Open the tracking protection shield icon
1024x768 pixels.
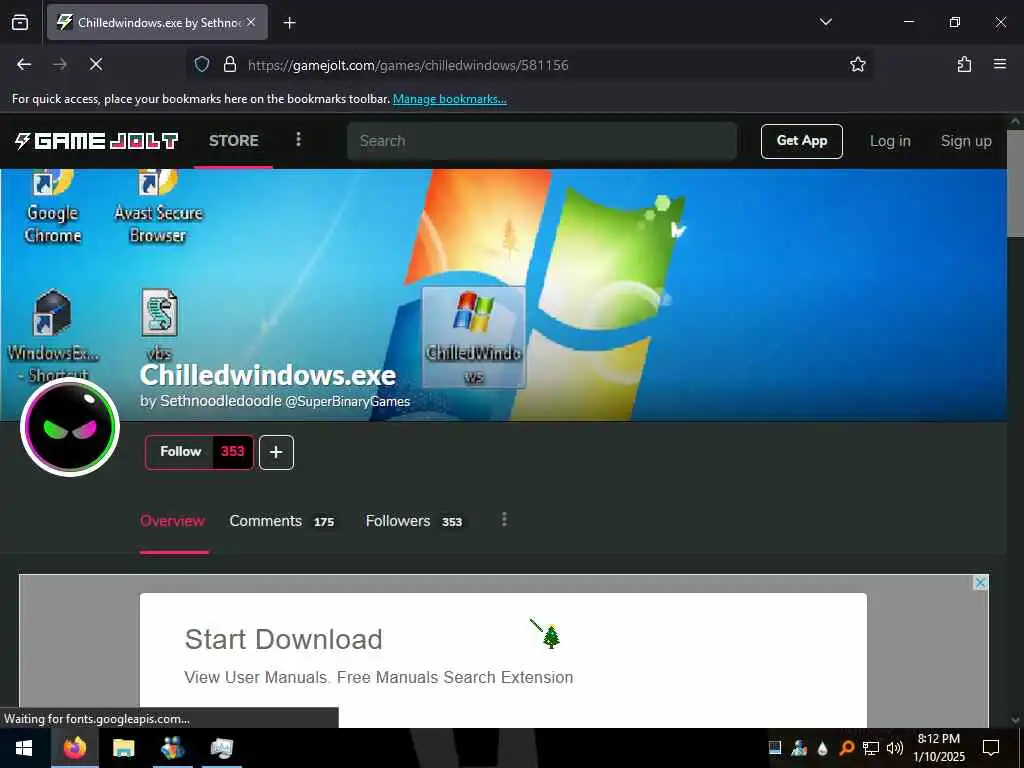click(202, 64)
